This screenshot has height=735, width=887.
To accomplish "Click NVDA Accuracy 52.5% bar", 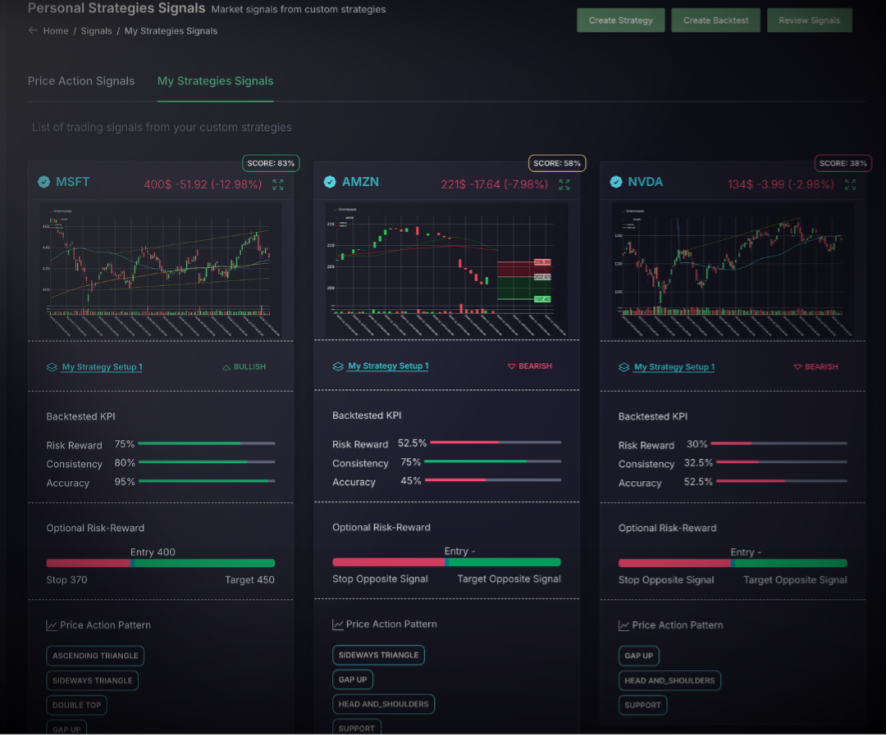I will (x=782, y=481).
